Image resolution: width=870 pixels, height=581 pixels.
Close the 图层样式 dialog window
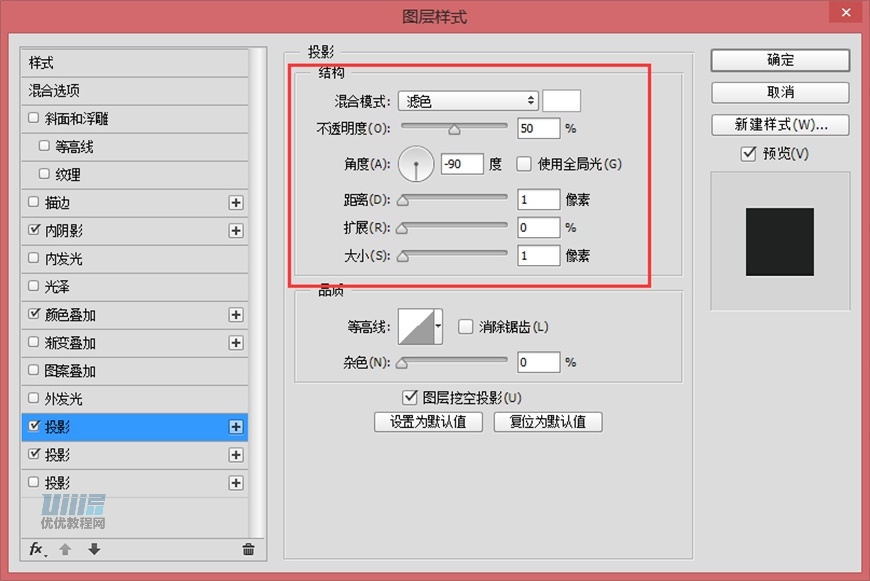click(846, 12)
